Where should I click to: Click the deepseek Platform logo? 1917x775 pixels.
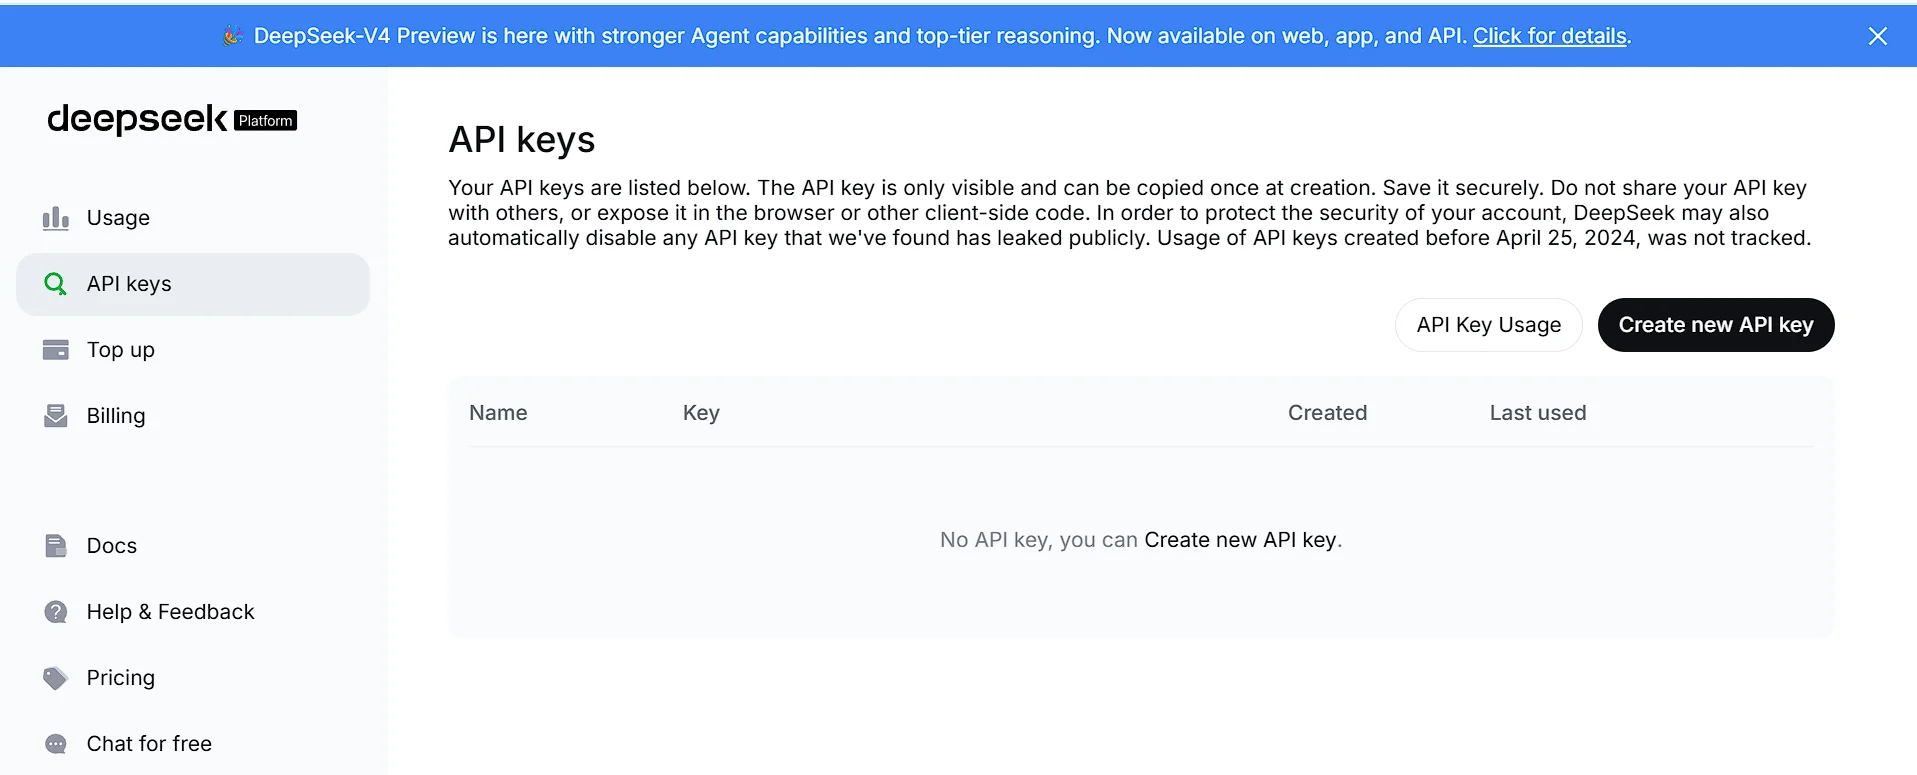pyautogui.click(x=172, y=119)
